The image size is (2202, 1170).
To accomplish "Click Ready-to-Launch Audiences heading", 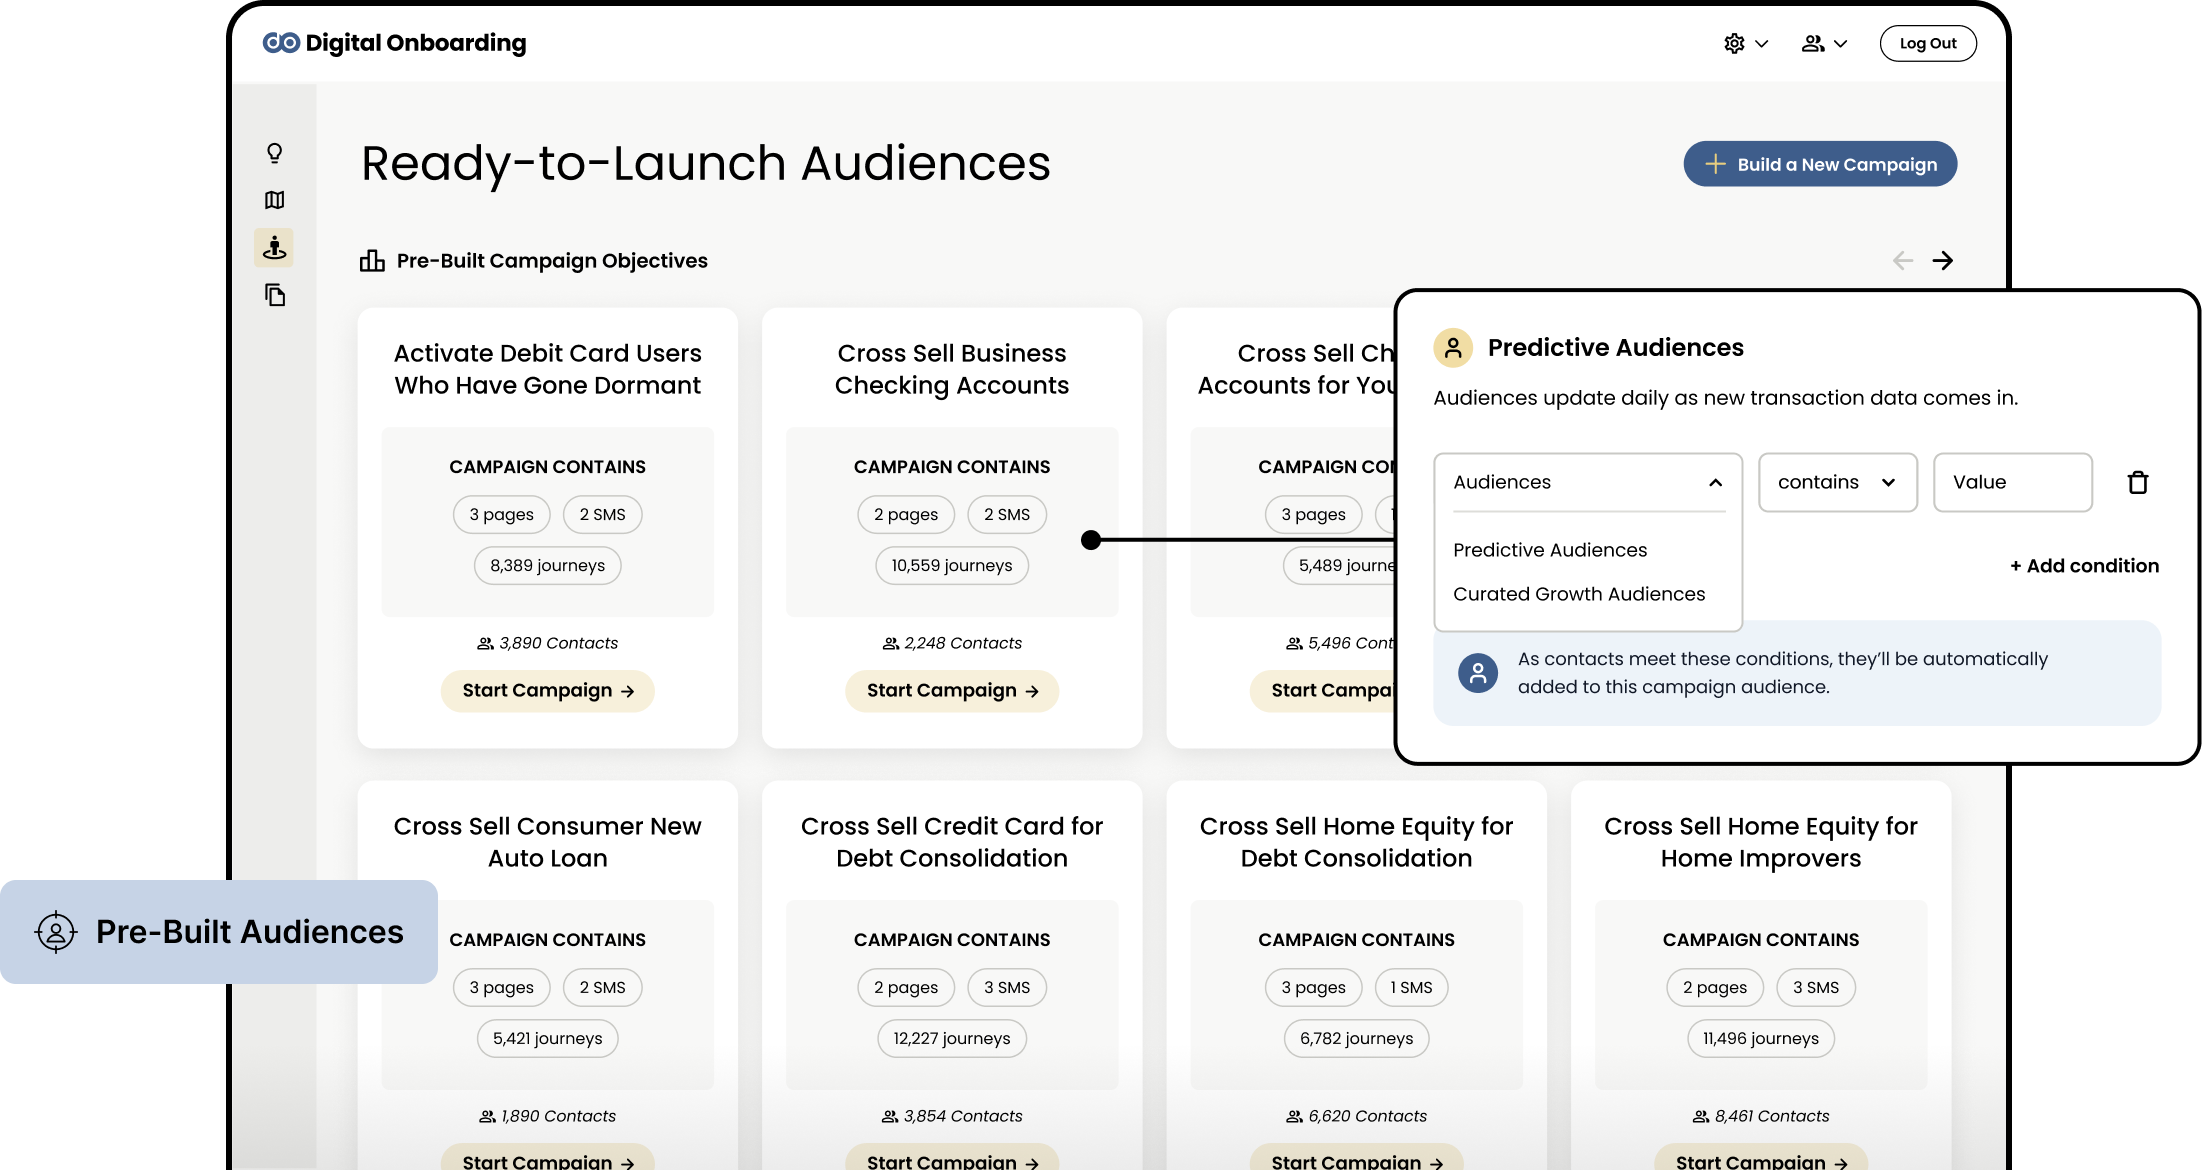I will click(x=705, y=163).
